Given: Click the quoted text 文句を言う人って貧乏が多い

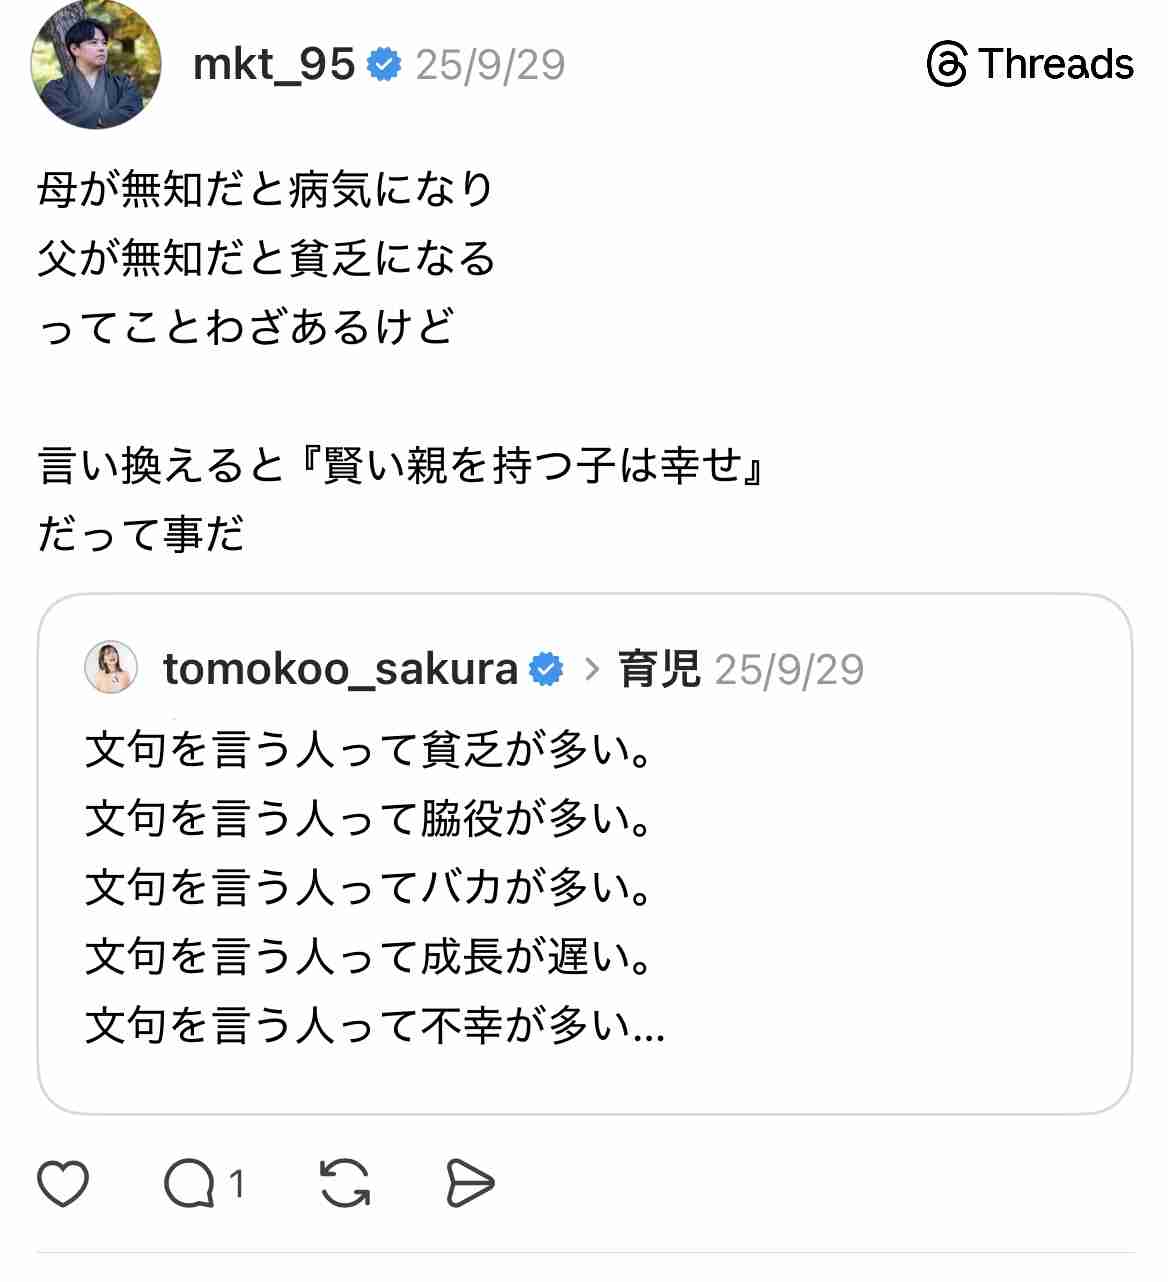Looking at the screenshot, I should (x=370, y=750).
